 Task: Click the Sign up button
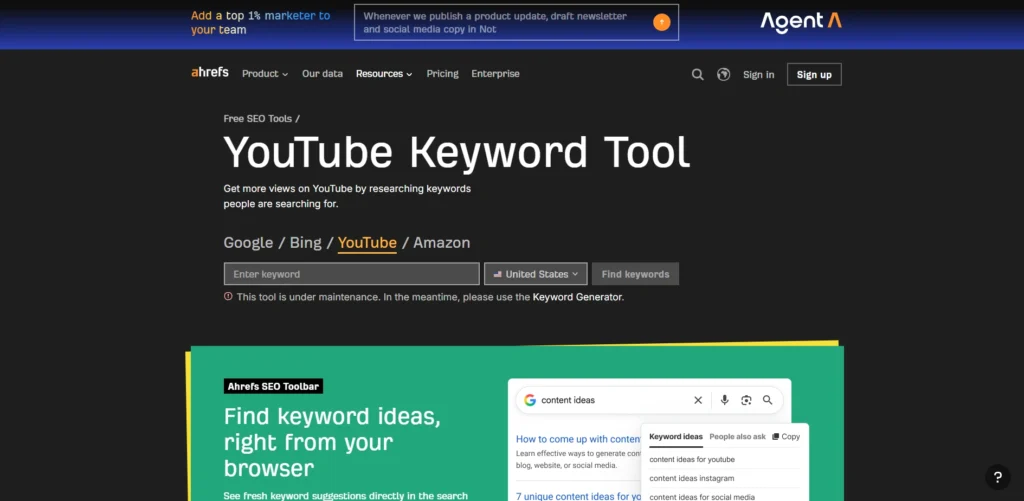(x=814, y=74)
